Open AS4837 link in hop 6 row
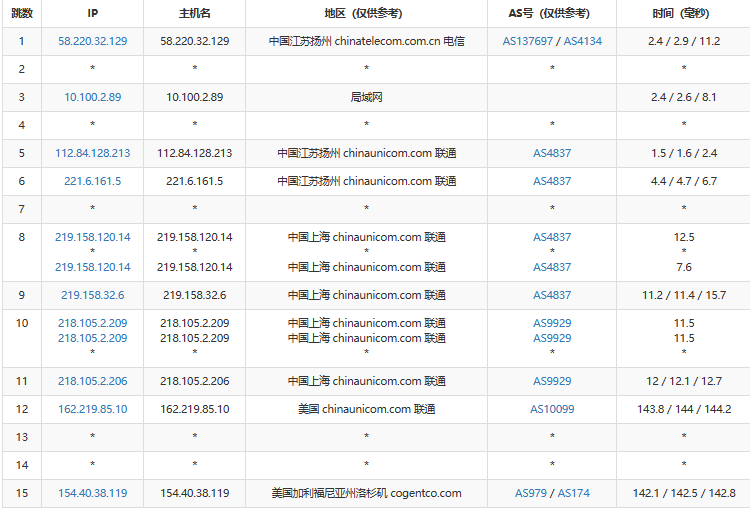The width and height of the screenshot is (750, 512). (552, 181)
